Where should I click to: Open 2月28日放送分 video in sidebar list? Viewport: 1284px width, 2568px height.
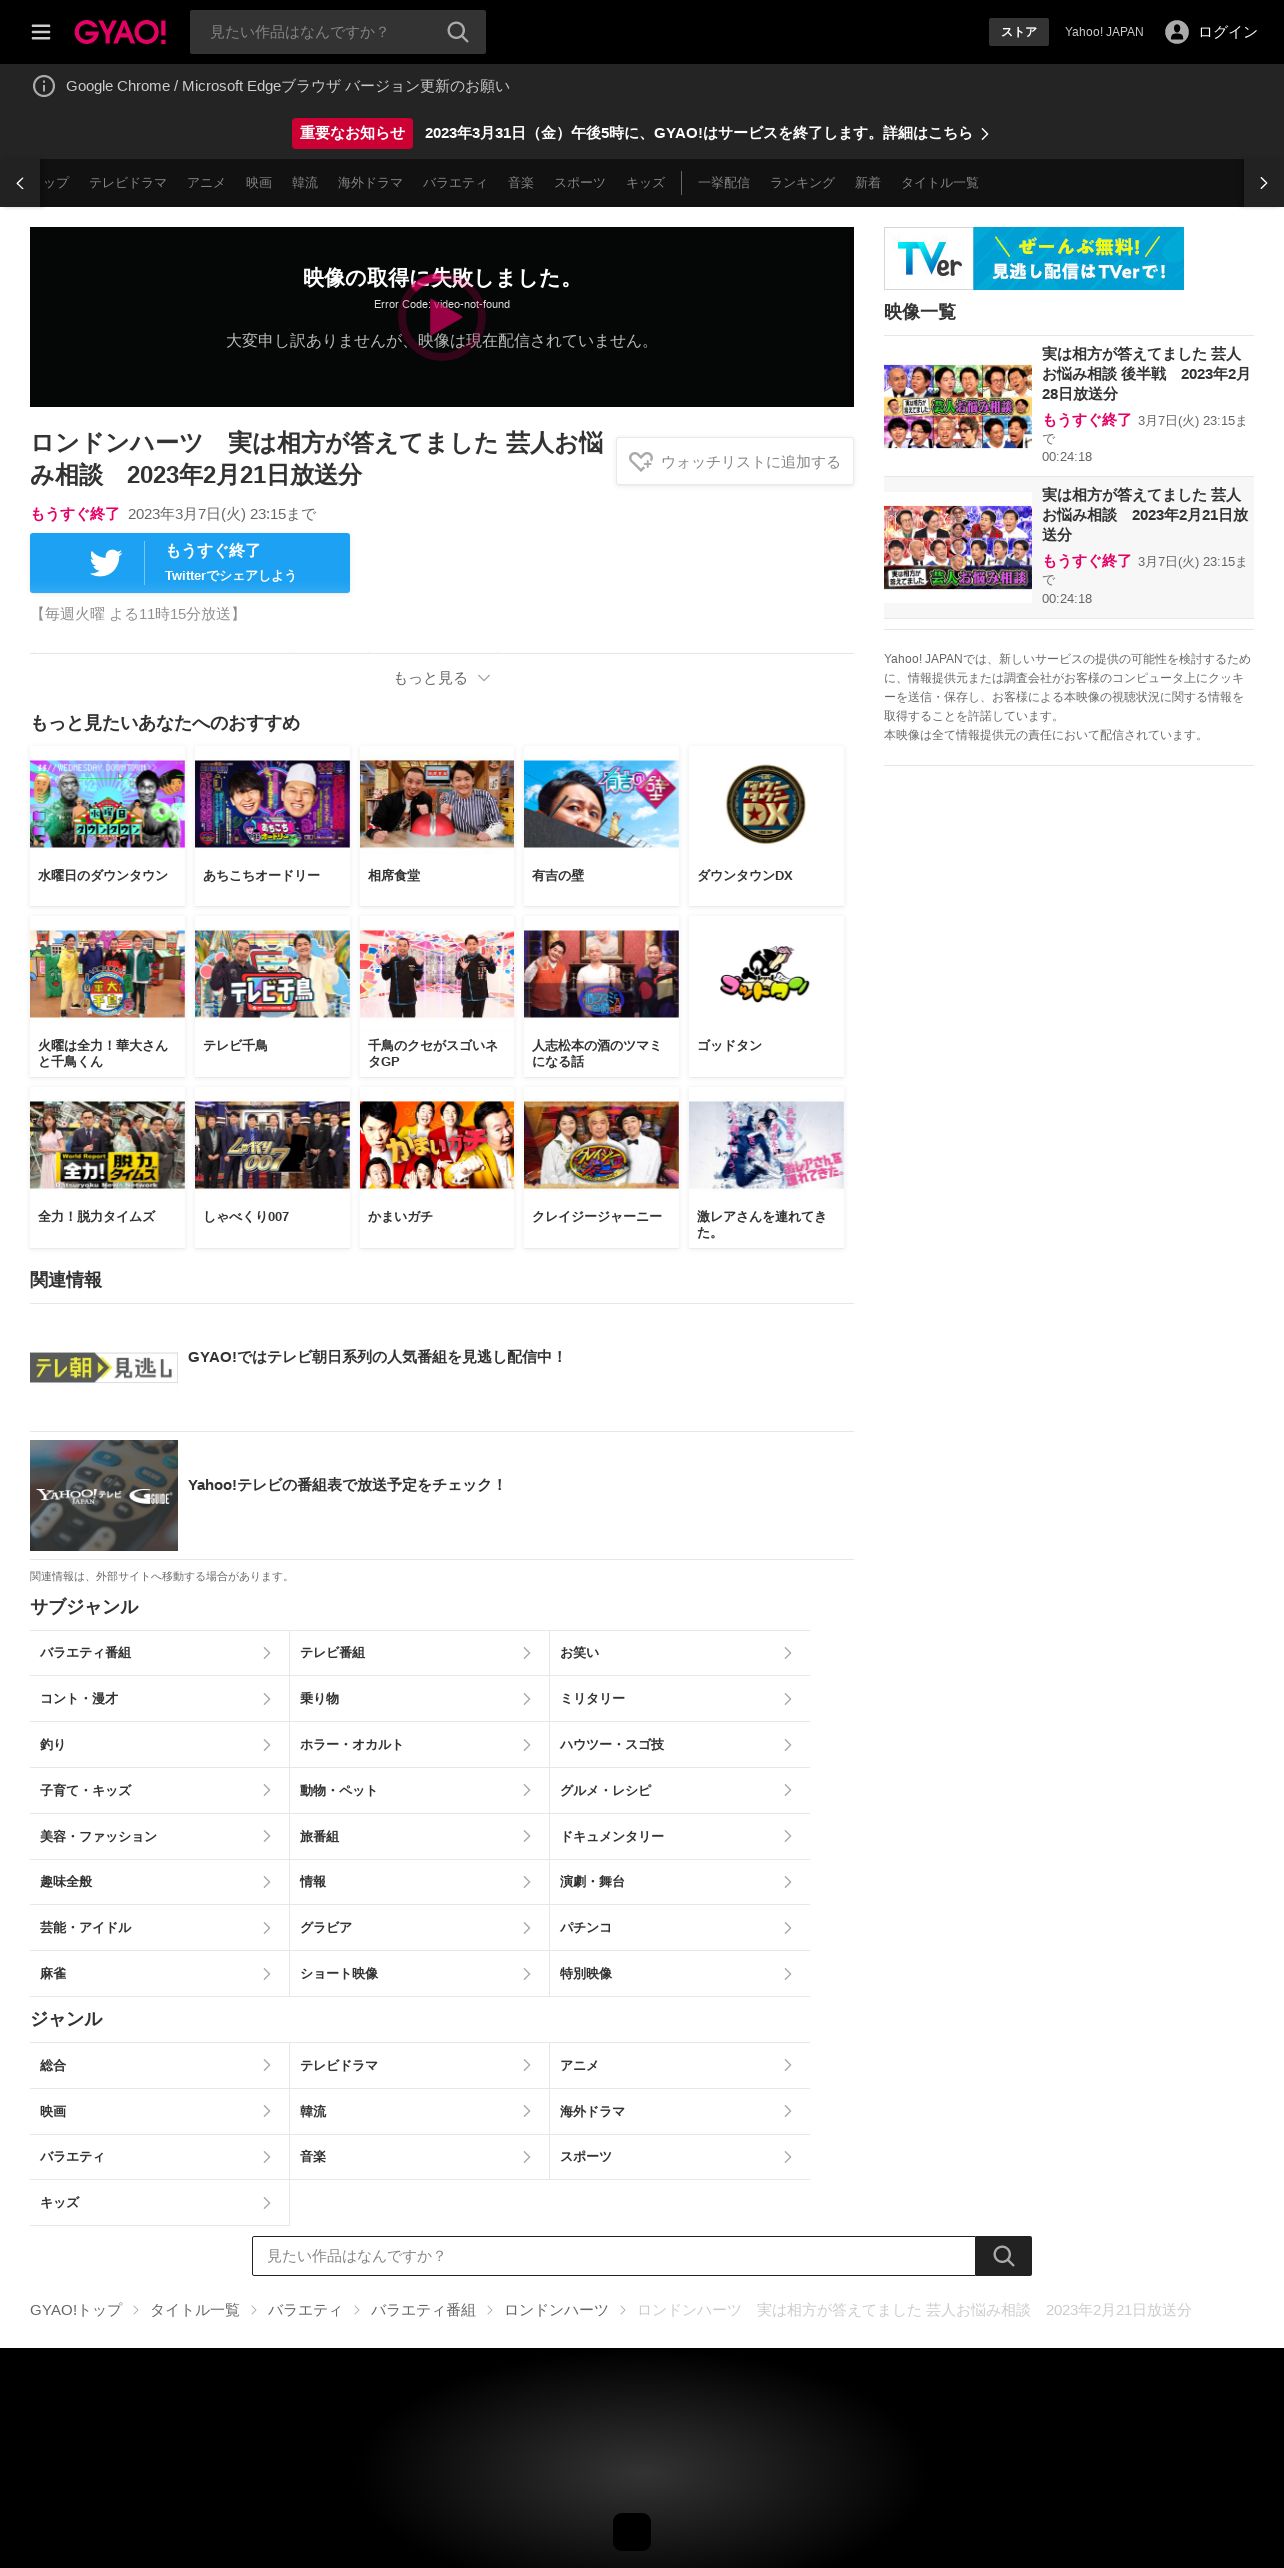tap(1069, 405)
